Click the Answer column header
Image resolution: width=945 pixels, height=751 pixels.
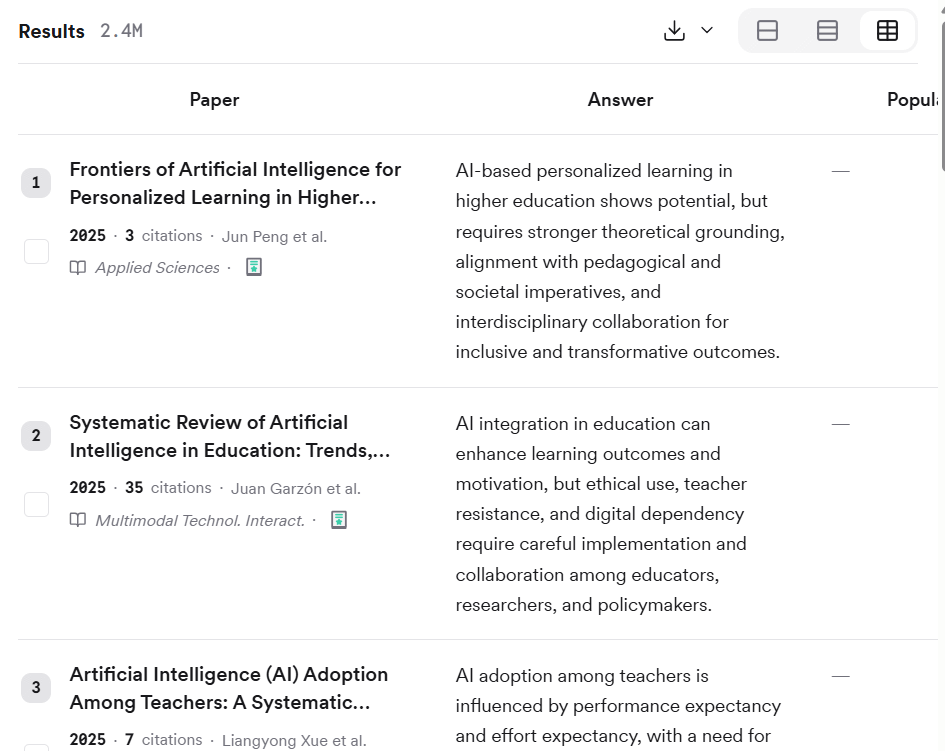(x=620, y=100)
